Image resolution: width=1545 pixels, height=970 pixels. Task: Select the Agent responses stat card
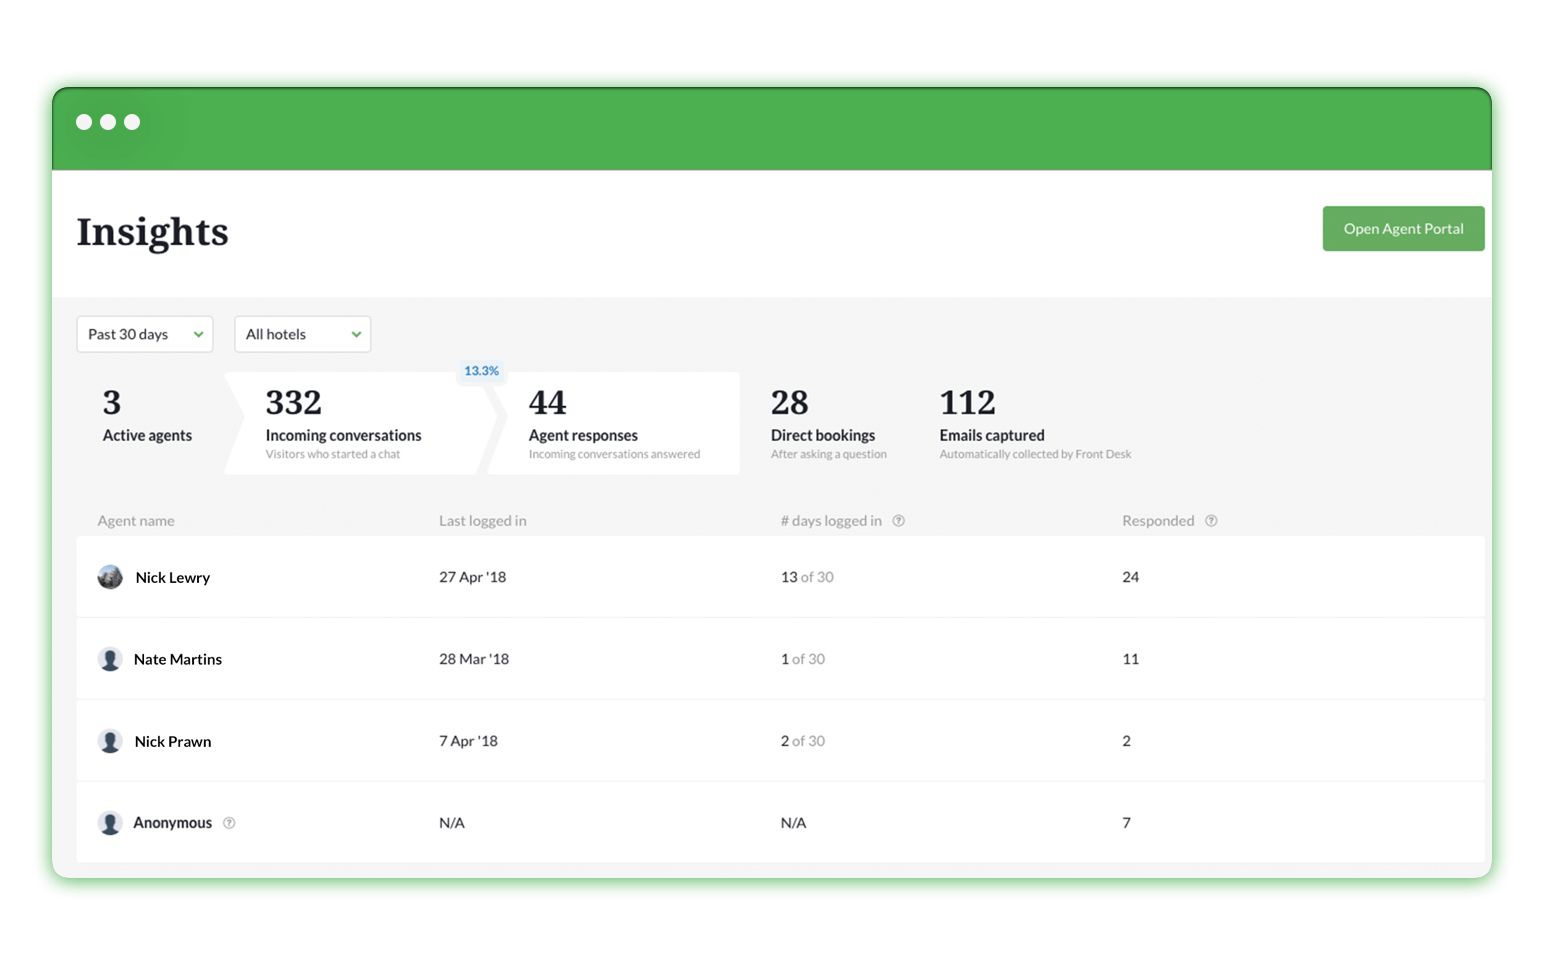click(x=614, y=424)
